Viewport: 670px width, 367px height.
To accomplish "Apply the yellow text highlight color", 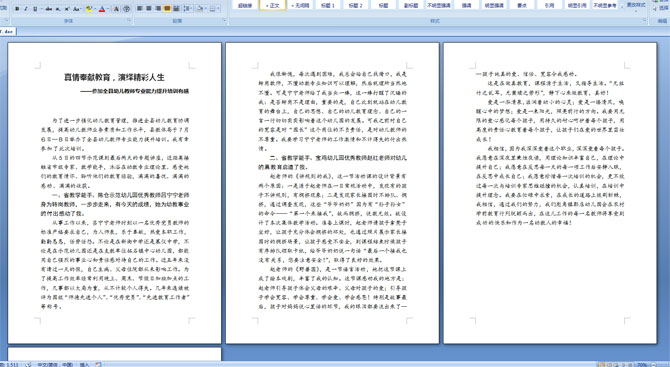I will [x=89, y=9].
